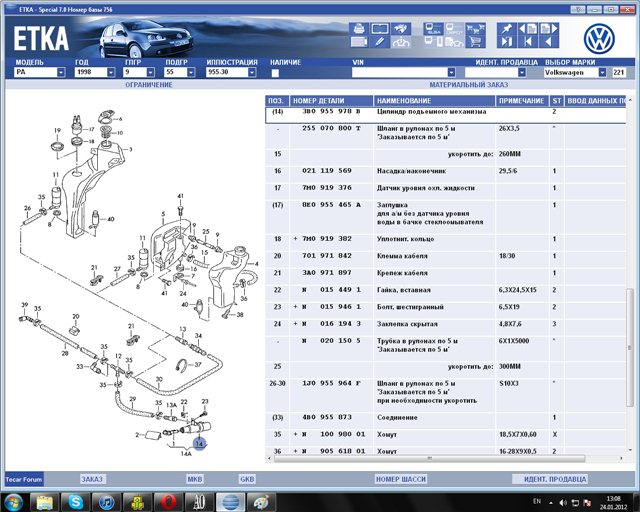Image resolution: width=640 pixels, height=512 pixels.
Task: Open the single shopping cart icon
Action: pyautogui.click(x=476, y=42)
